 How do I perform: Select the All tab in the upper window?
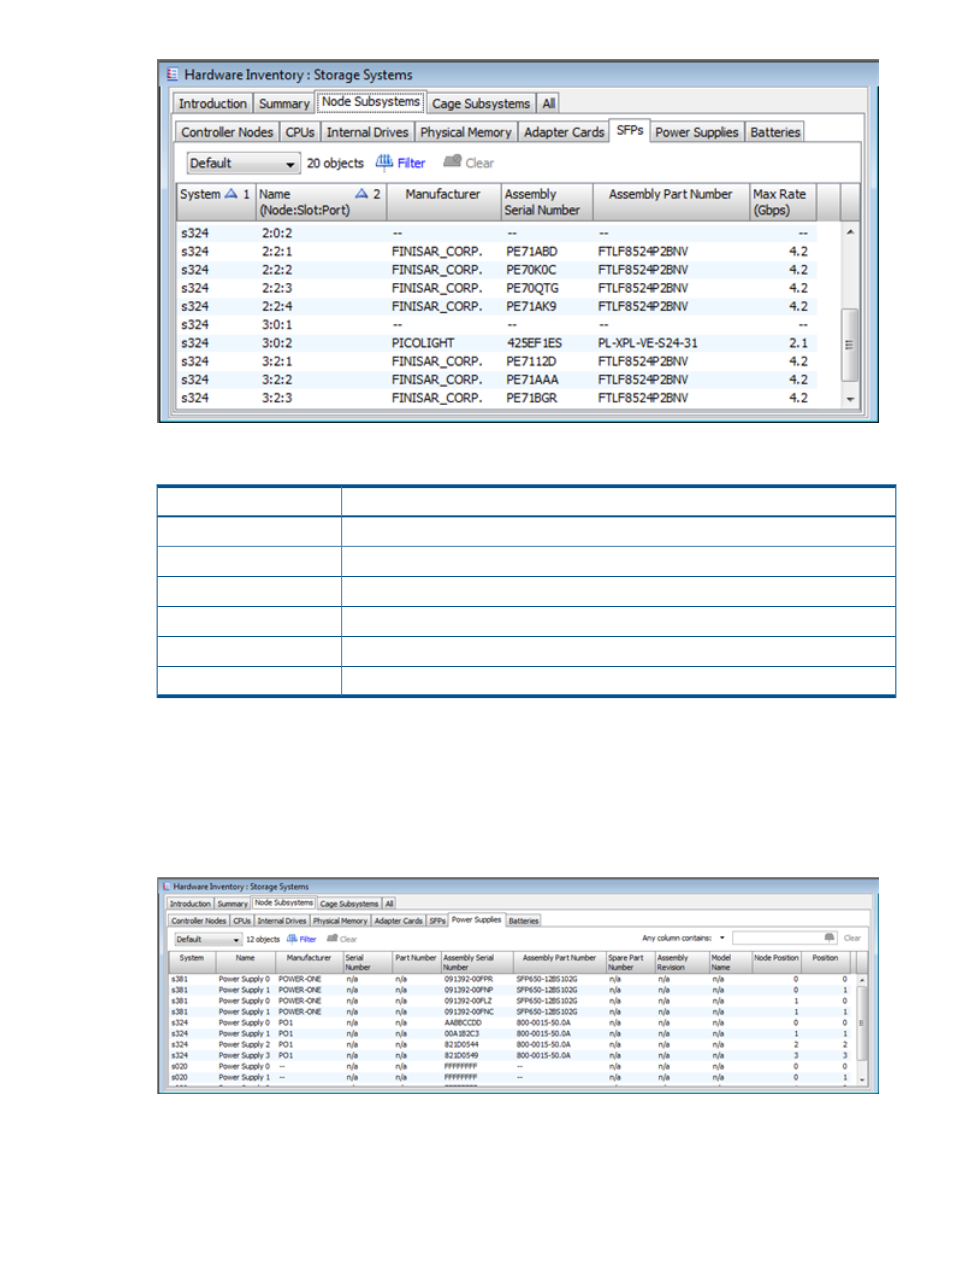tap(548, 103)
